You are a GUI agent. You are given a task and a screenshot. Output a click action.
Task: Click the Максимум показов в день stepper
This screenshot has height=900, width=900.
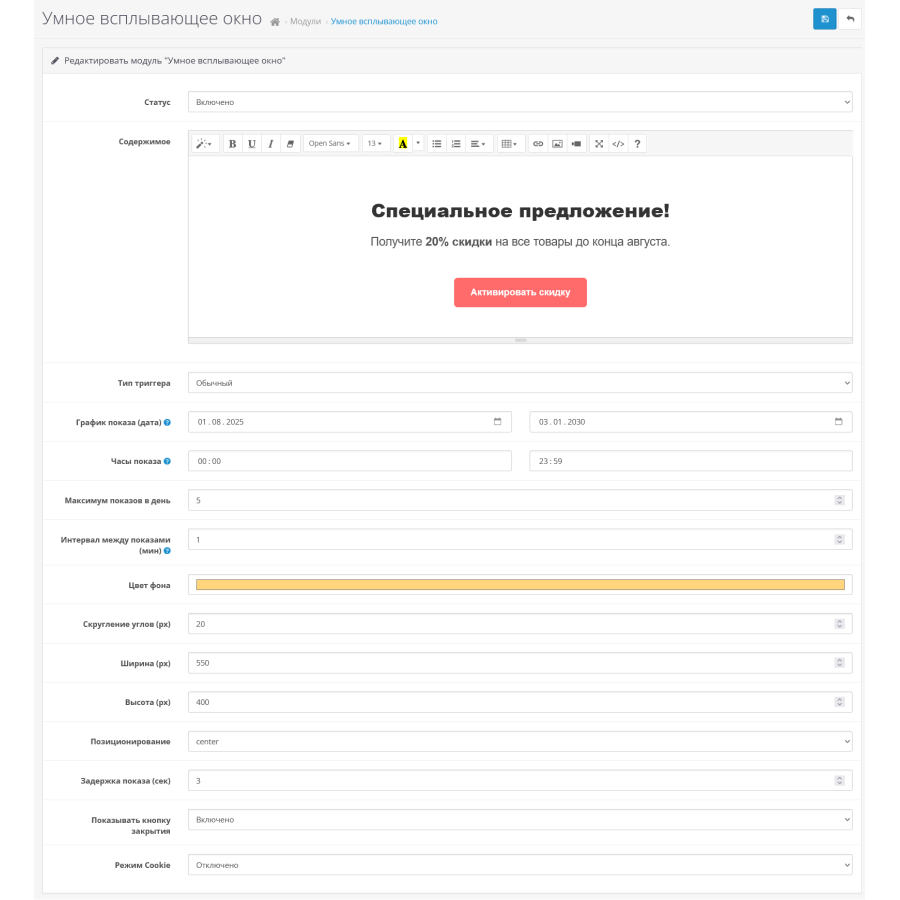[840, 501]
